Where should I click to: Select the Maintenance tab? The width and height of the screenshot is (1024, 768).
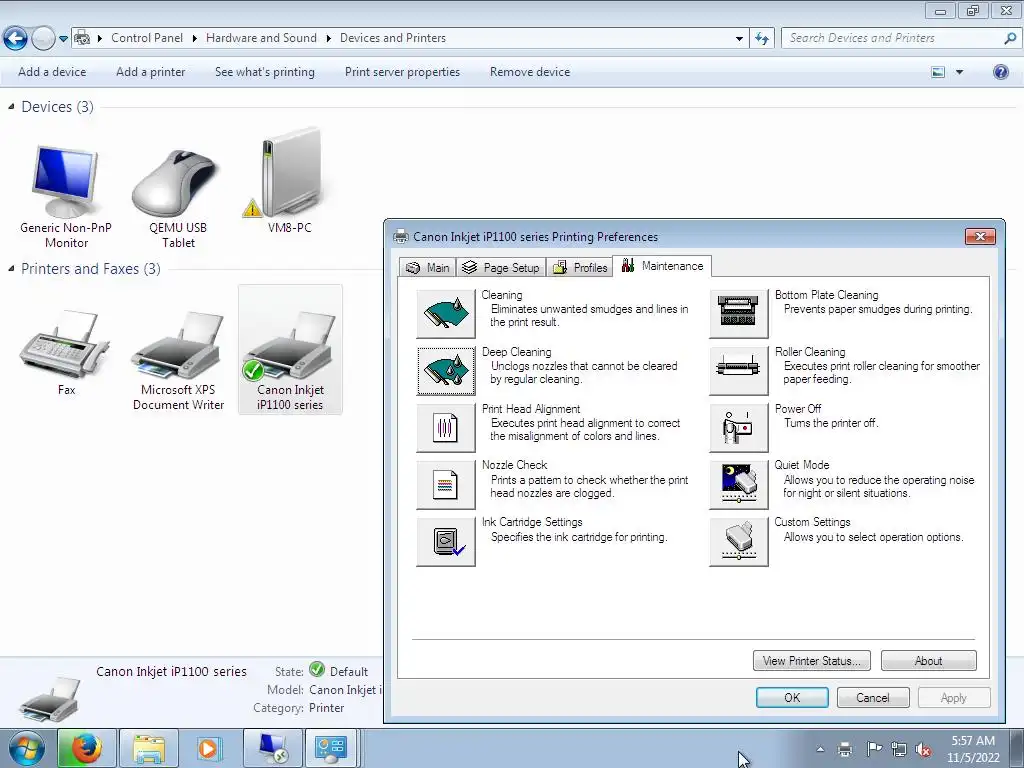coord(662,266)
